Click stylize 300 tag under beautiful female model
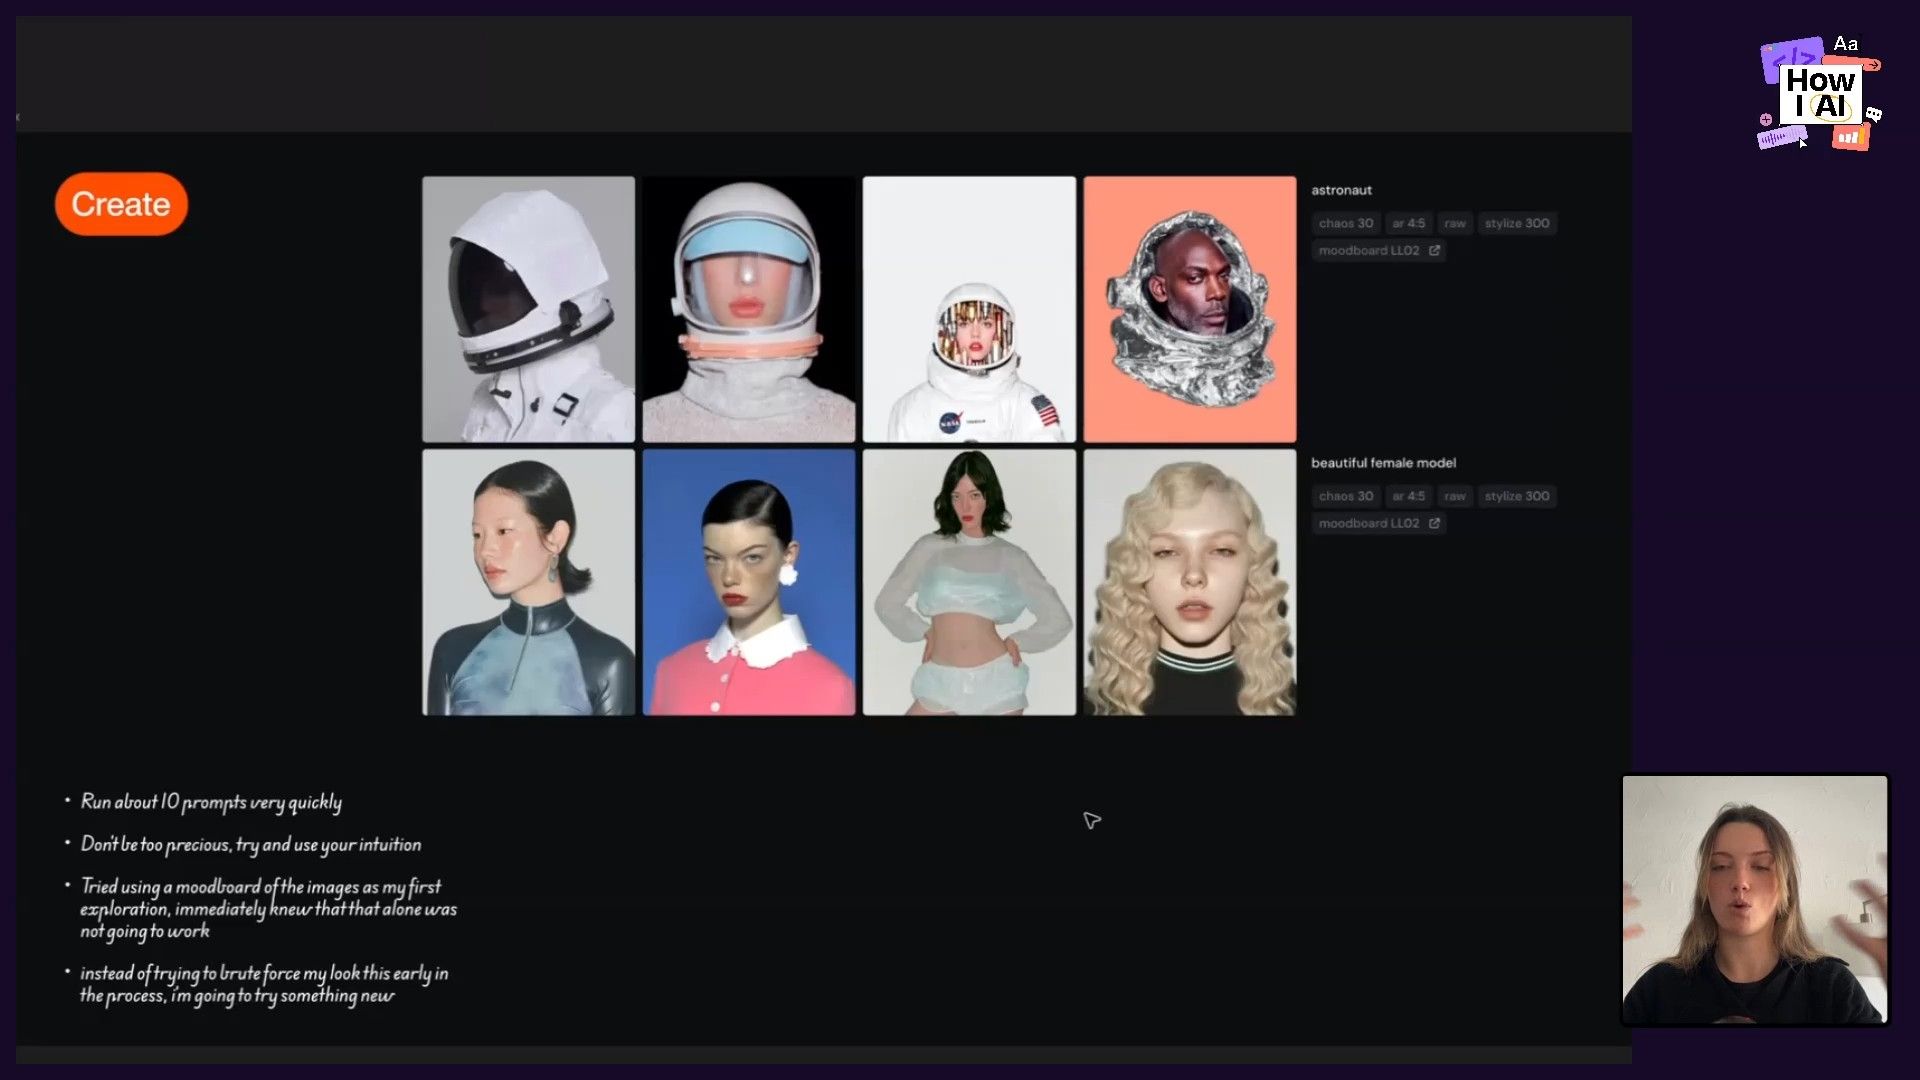1920x1080 pixels. 1516,496
